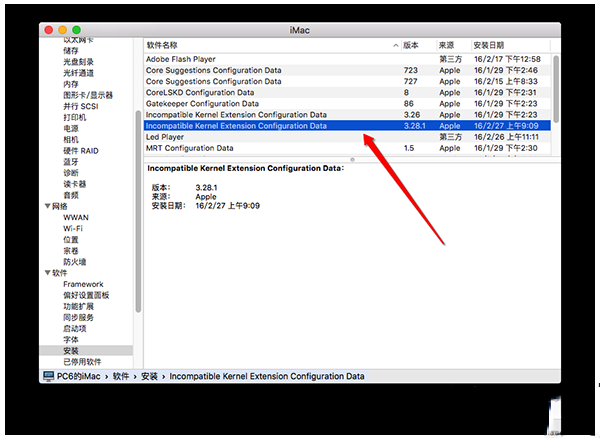Select Incompatible Kernel Extension row version 3.28.1

coord(347,126)
